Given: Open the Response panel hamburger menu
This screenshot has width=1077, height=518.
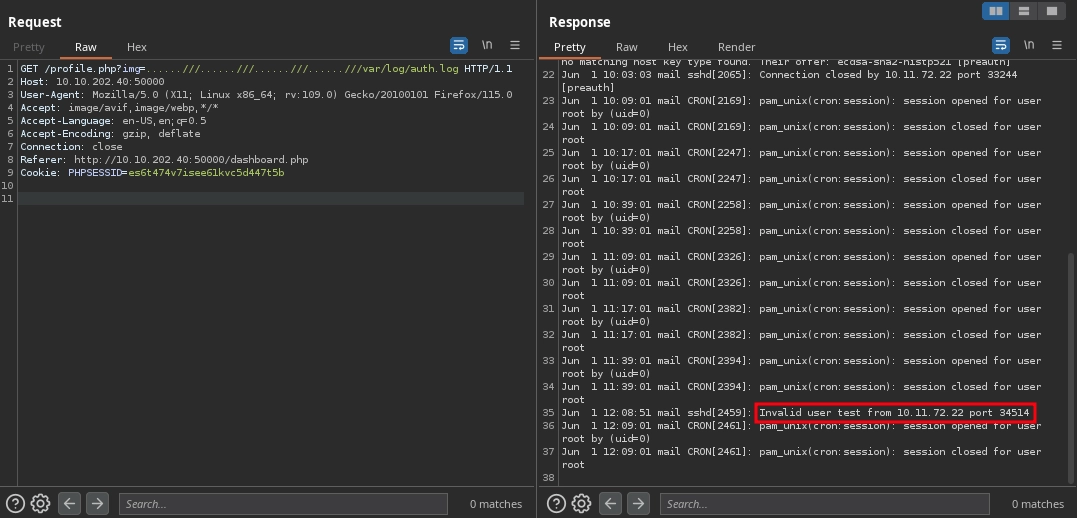Looking at the screenshot, I should [x=1056, y=46].
